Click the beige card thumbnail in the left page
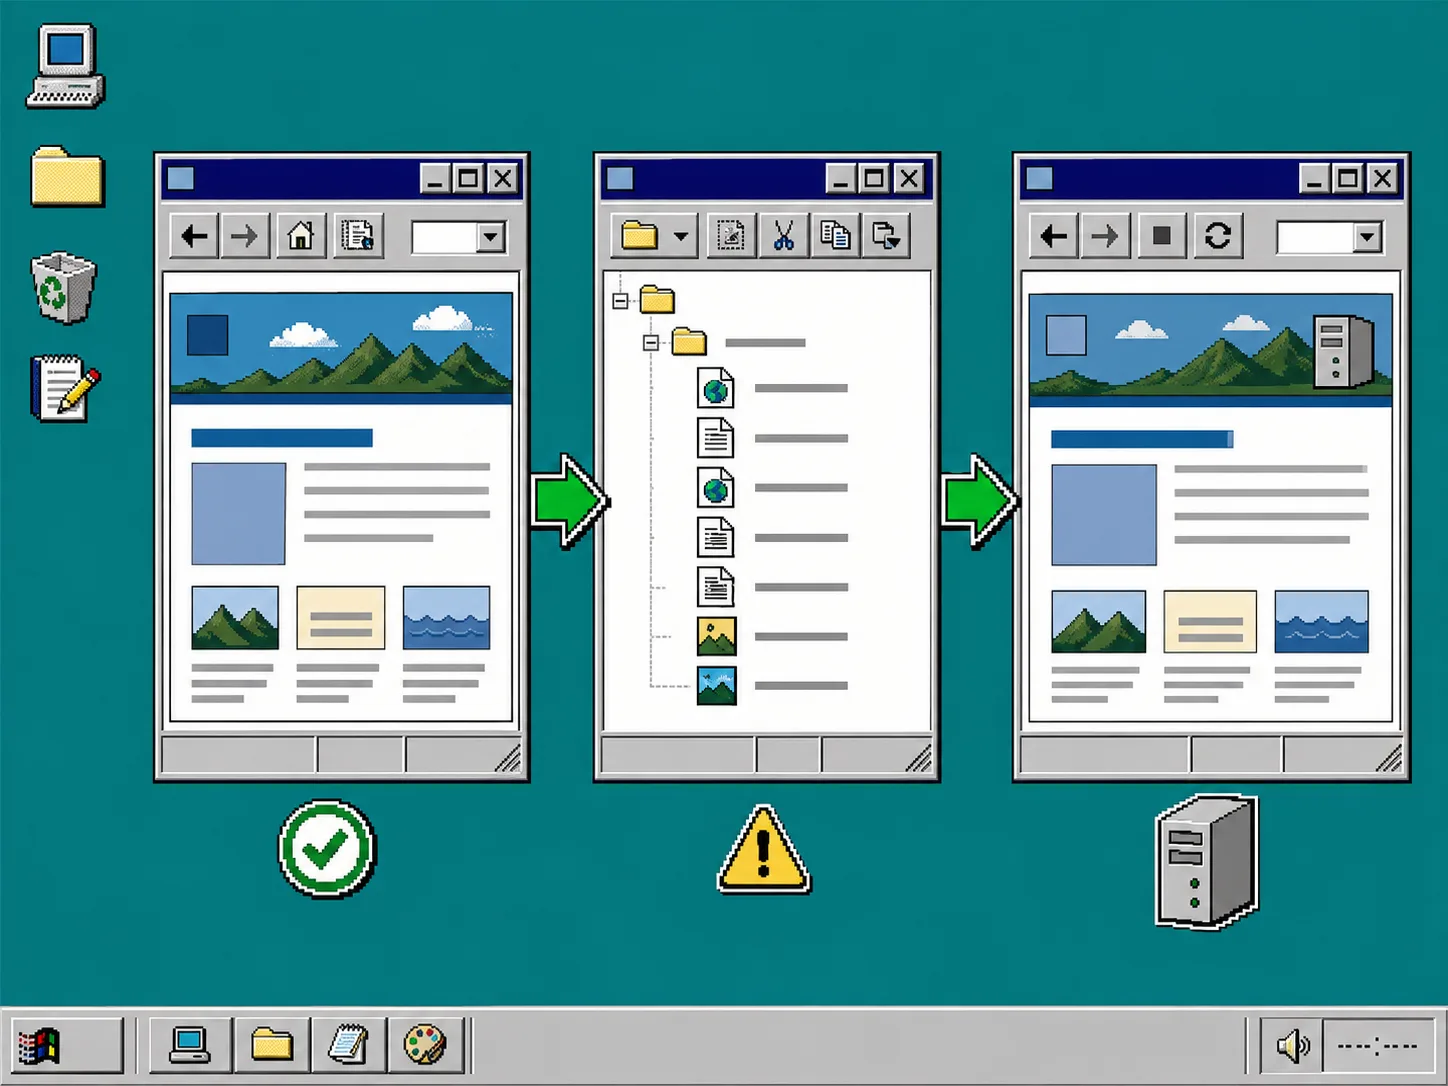Screen dimensions: 1448x1086 tap(341, 618)
